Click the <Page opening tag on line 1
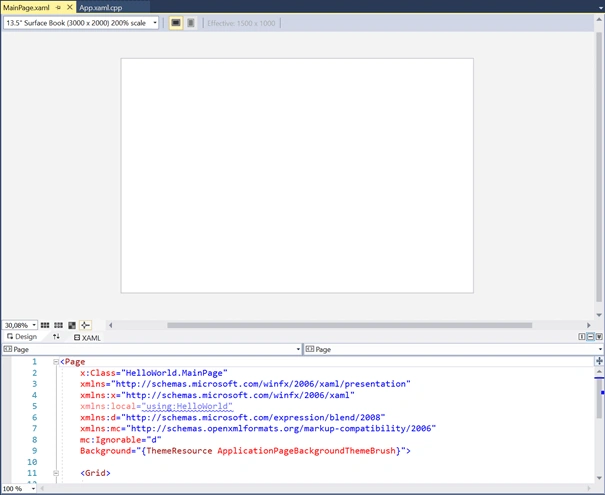Image resolution: width=605 pixels, height=495 pixels. tap(73, 362)
